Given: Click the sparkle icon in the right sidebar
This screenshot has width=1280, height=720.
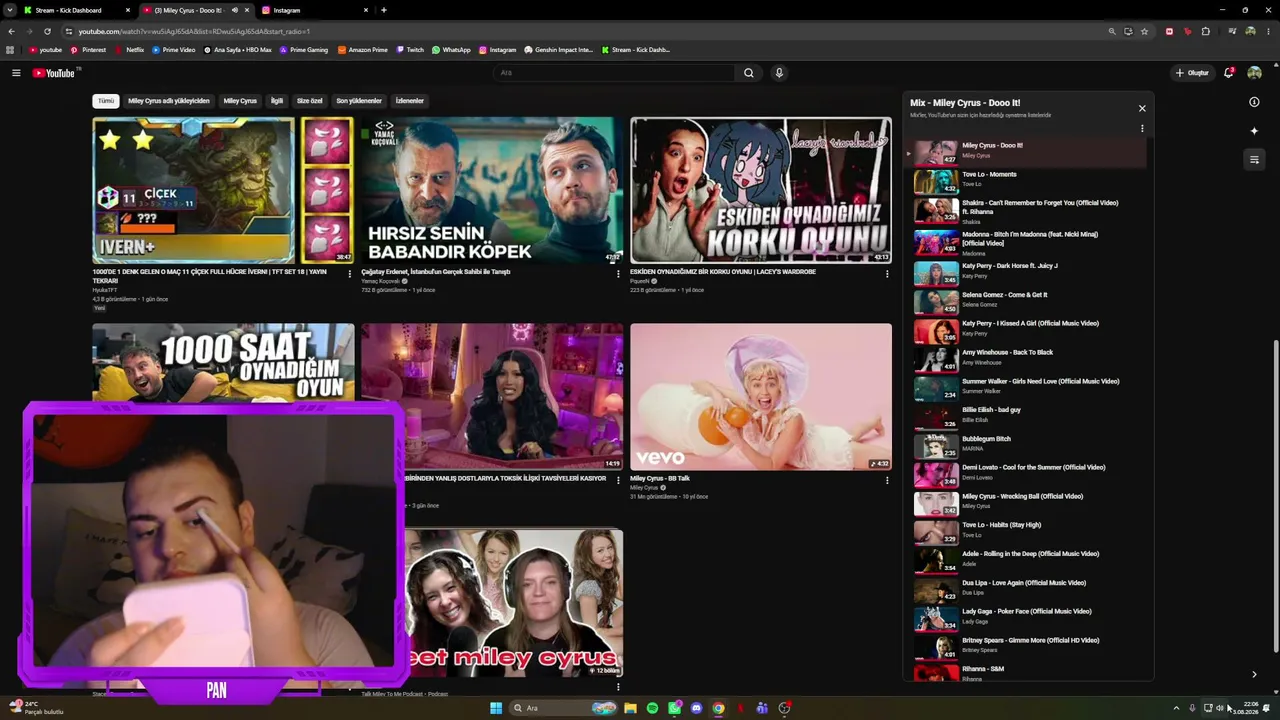Looking at the screenshot, I should point(1254,131).
